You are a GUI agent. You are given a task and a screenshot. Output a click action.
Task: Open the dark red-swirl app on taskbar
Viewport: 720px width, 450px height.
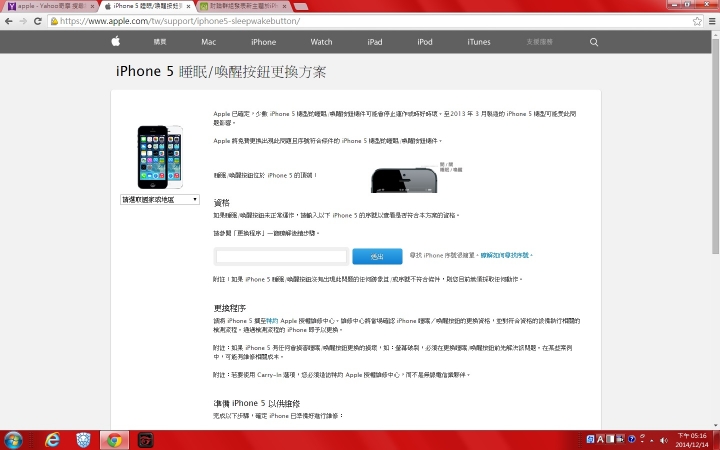146,440
